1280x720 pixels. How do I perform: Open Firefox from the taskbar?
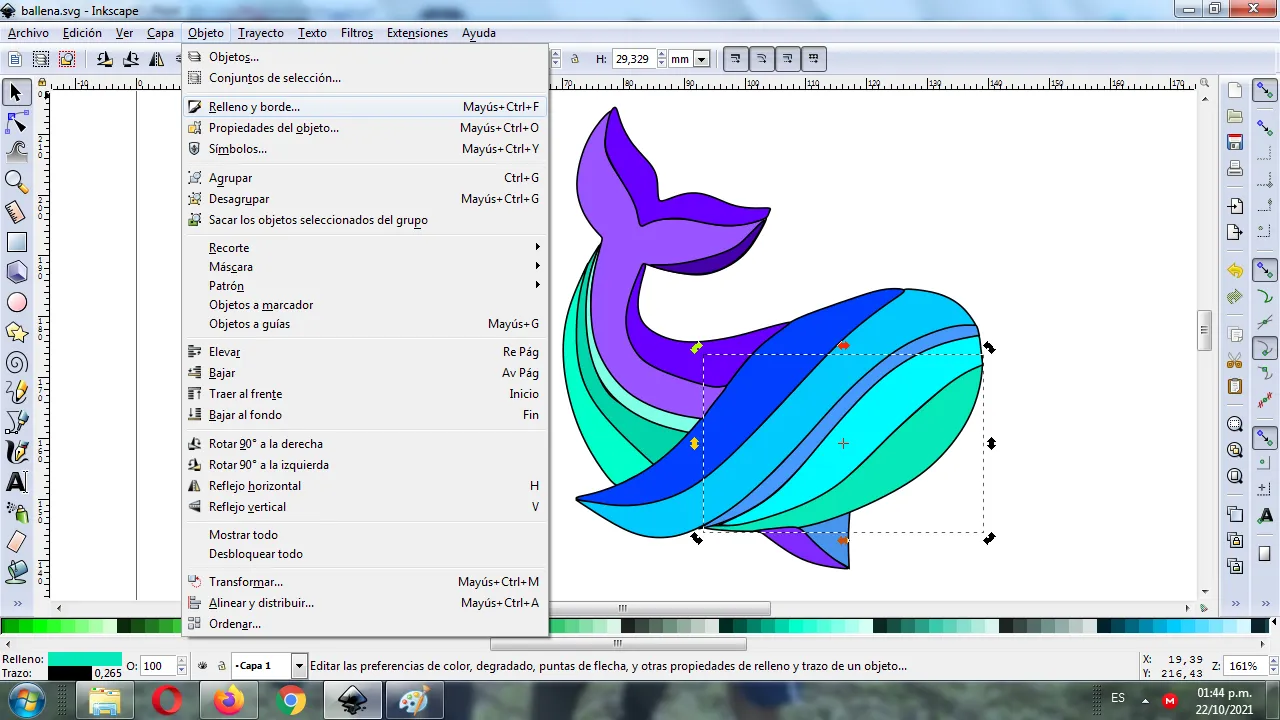point(229,700)
